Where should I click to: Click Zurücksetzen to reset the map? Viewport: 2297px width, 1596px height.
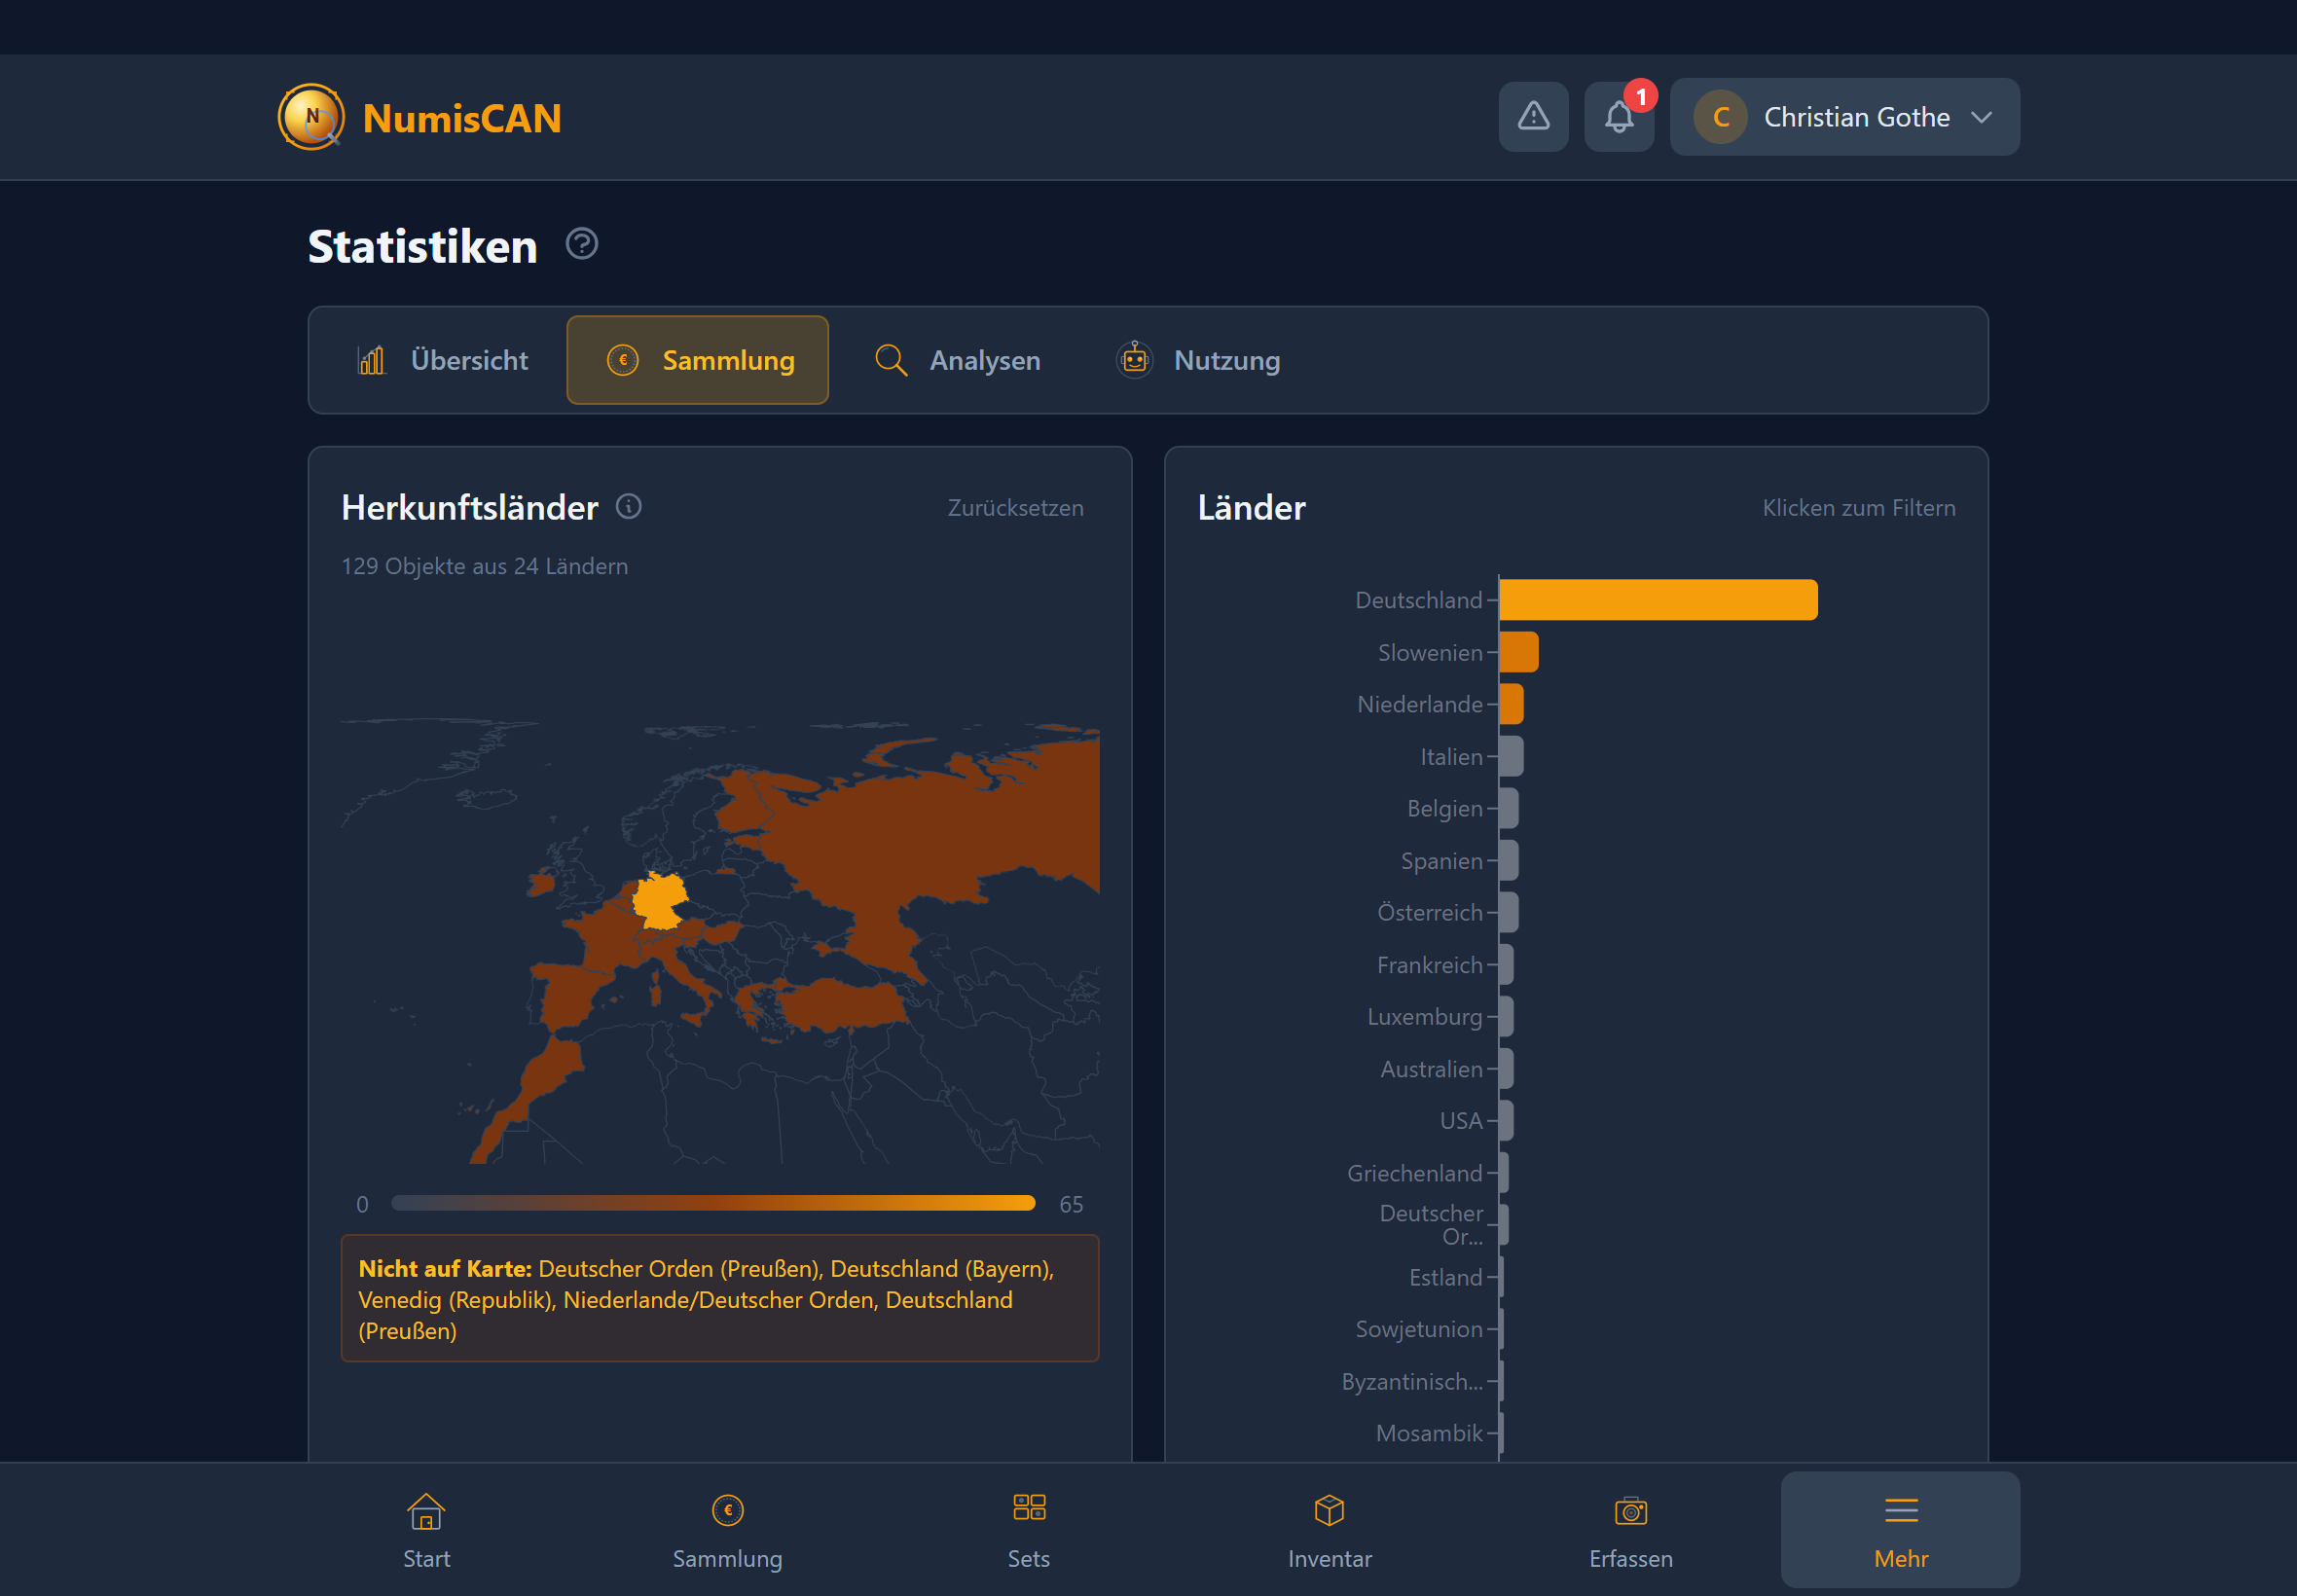coord(1015,508)
